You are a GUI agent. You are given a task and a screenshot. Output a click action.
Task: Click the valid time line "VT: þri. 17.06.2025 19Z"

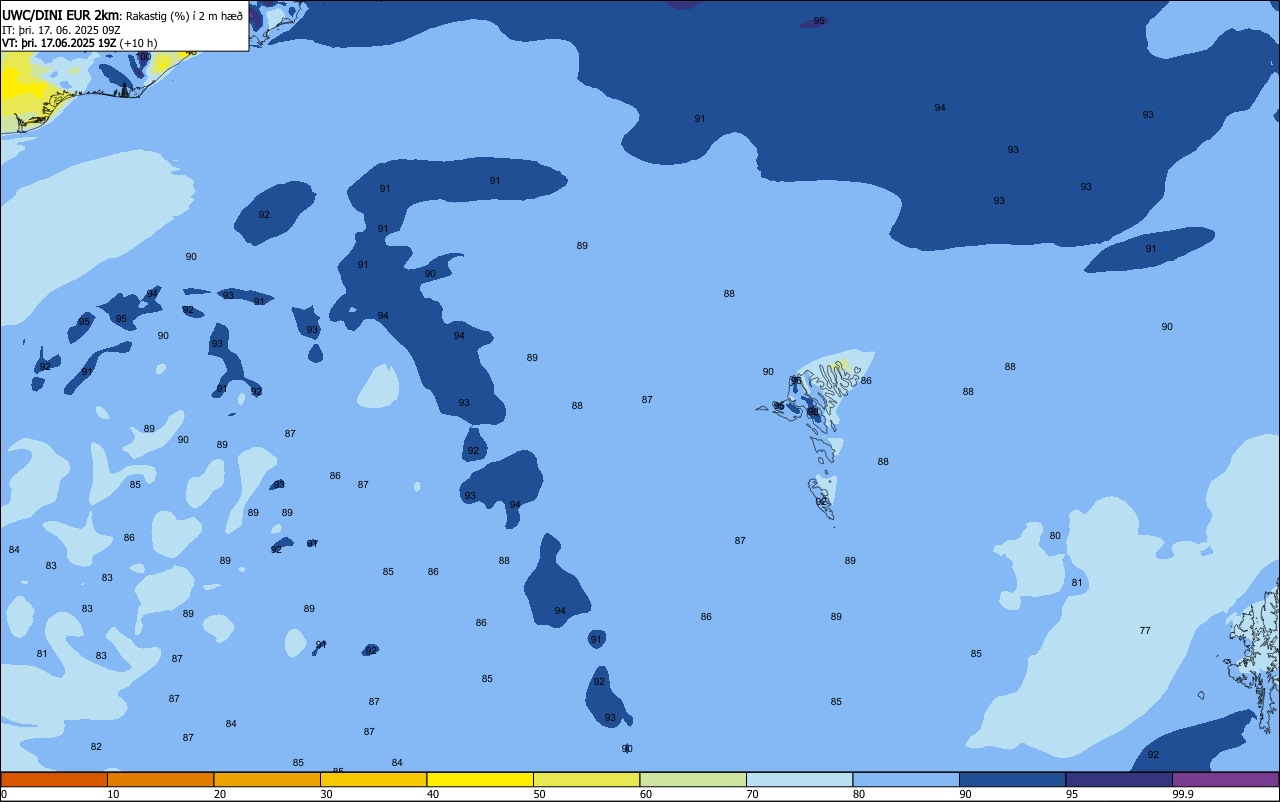point(59,42)
